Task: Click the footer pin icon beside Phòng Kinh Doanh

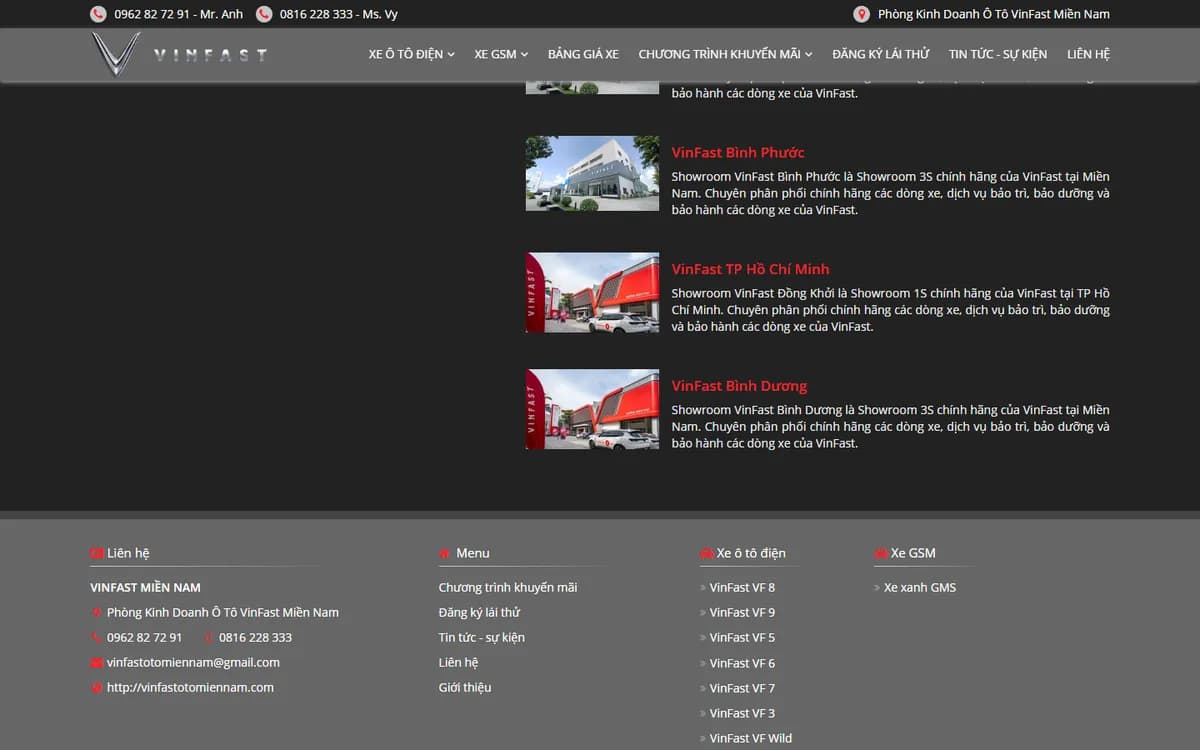Action: coord(97,612)
